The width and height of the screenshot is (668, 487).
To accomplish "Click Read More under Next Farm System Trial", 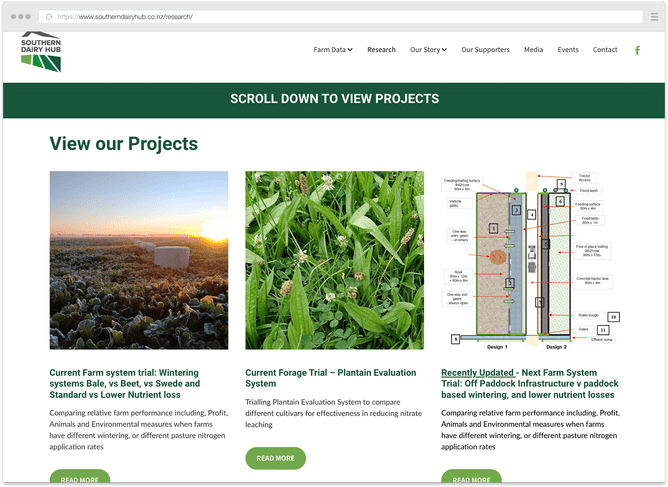I will [x=471, y=479].
